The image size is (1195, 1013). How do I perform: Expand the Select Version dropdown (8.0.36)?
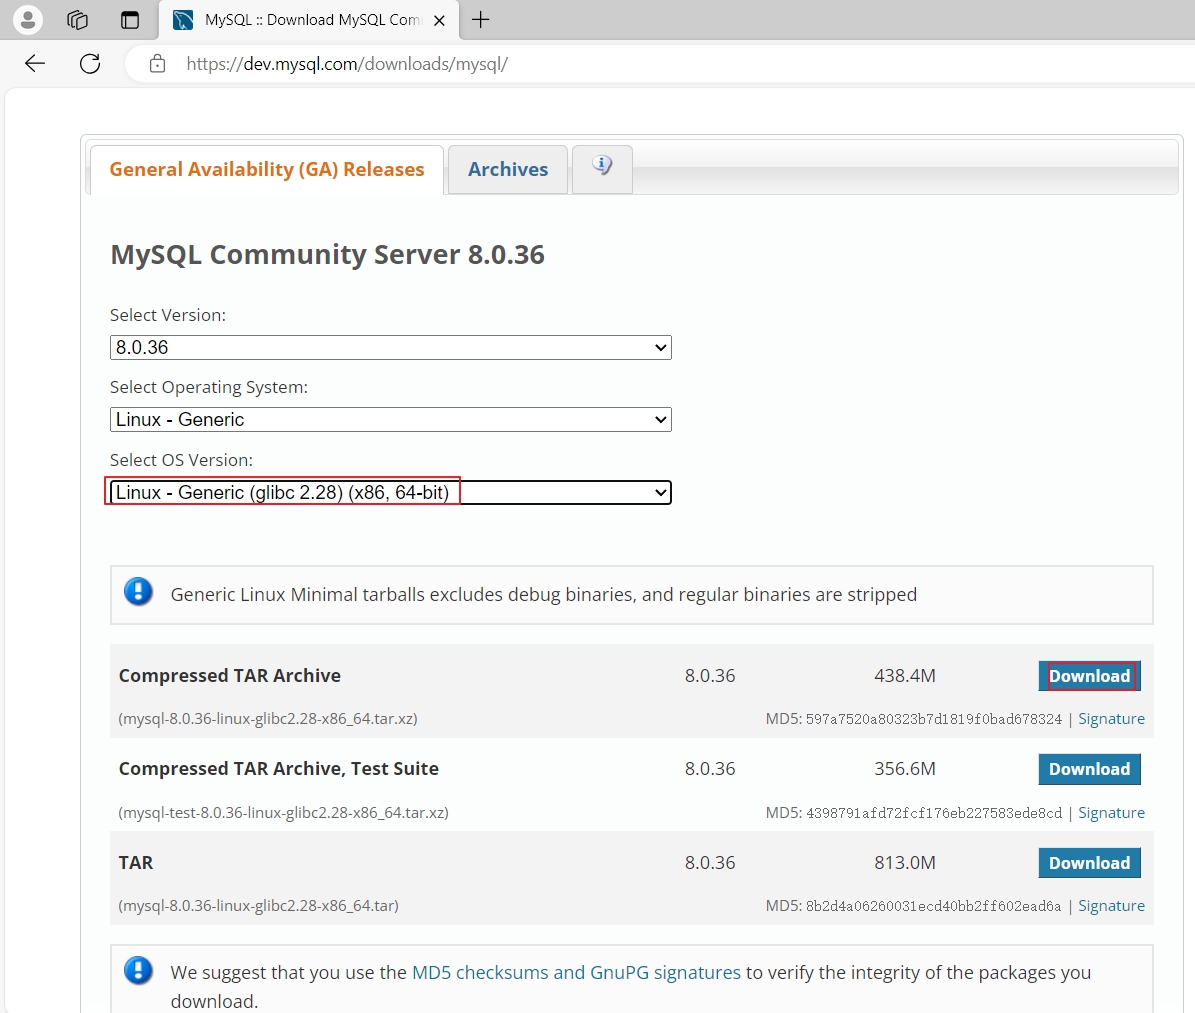(x=390, y=348)
